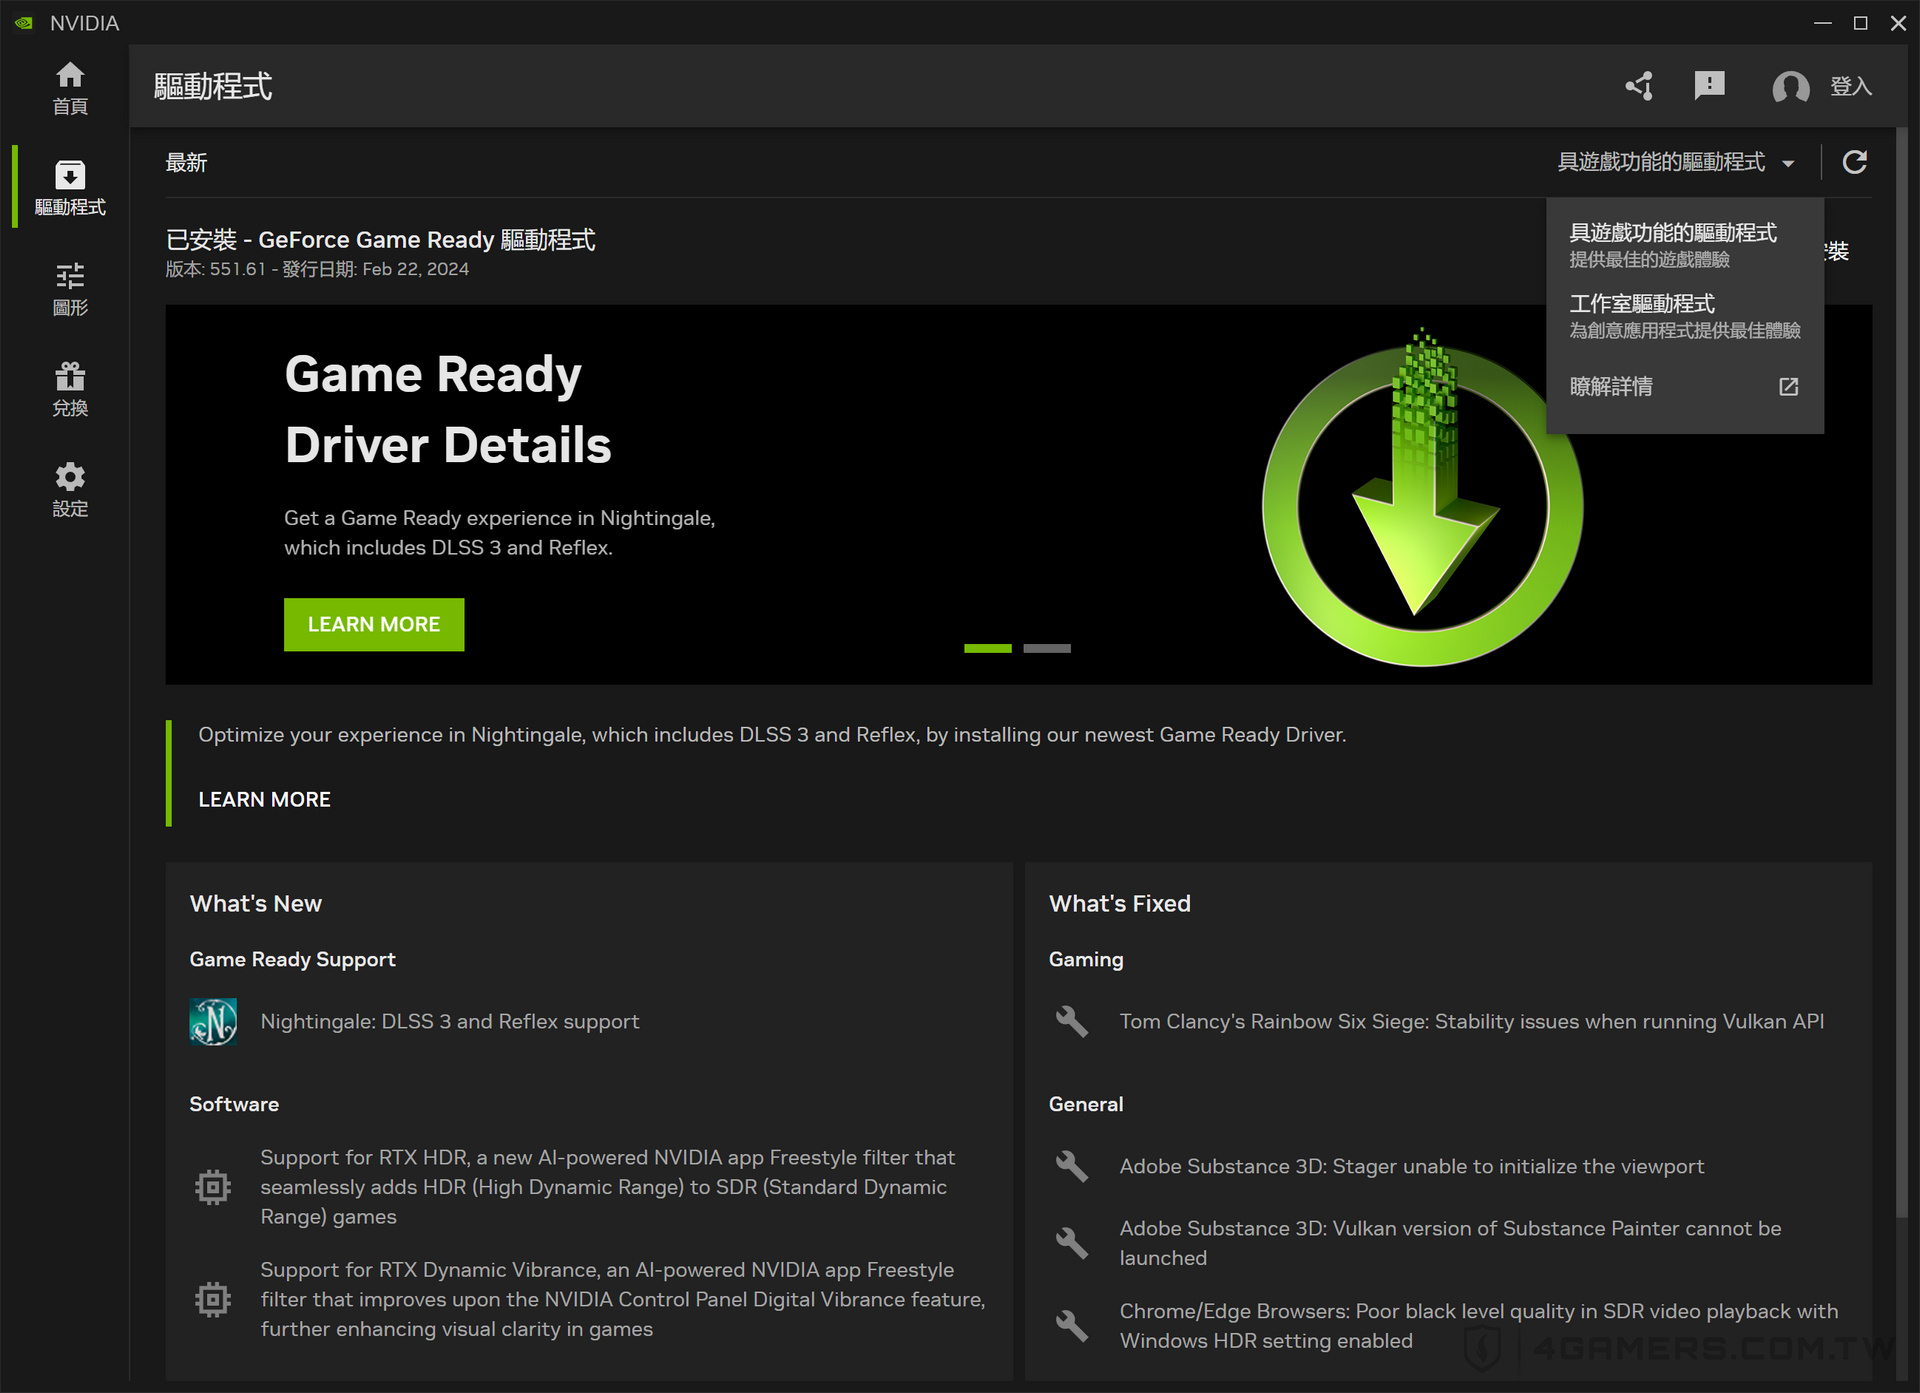1920x1393 pixels.
Task: Maximize the NVIDIA app window
Action: pyautogui.click(x=1861, y=23)
